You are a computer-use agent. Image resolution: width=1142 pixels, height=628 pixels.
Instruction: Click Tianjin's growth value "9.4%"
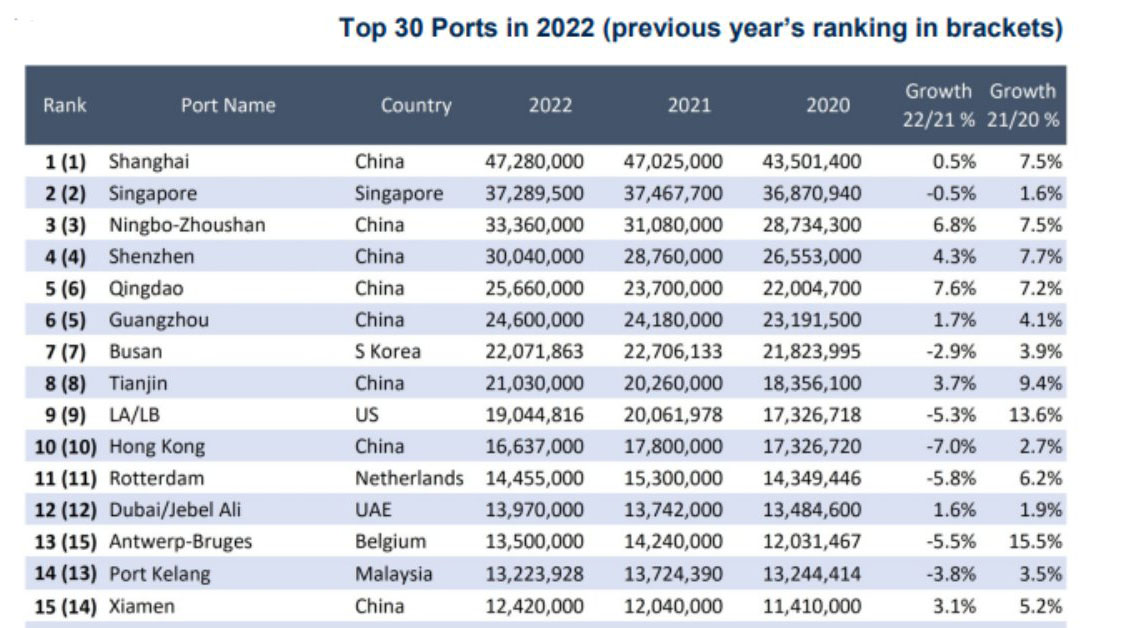point(1040,383)
